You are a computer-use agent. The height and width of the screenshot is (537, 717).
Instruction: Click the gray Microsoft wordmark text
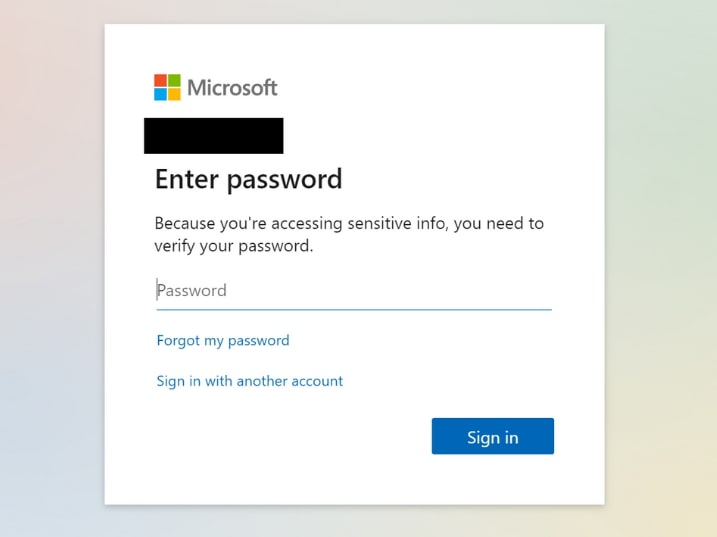232,87
